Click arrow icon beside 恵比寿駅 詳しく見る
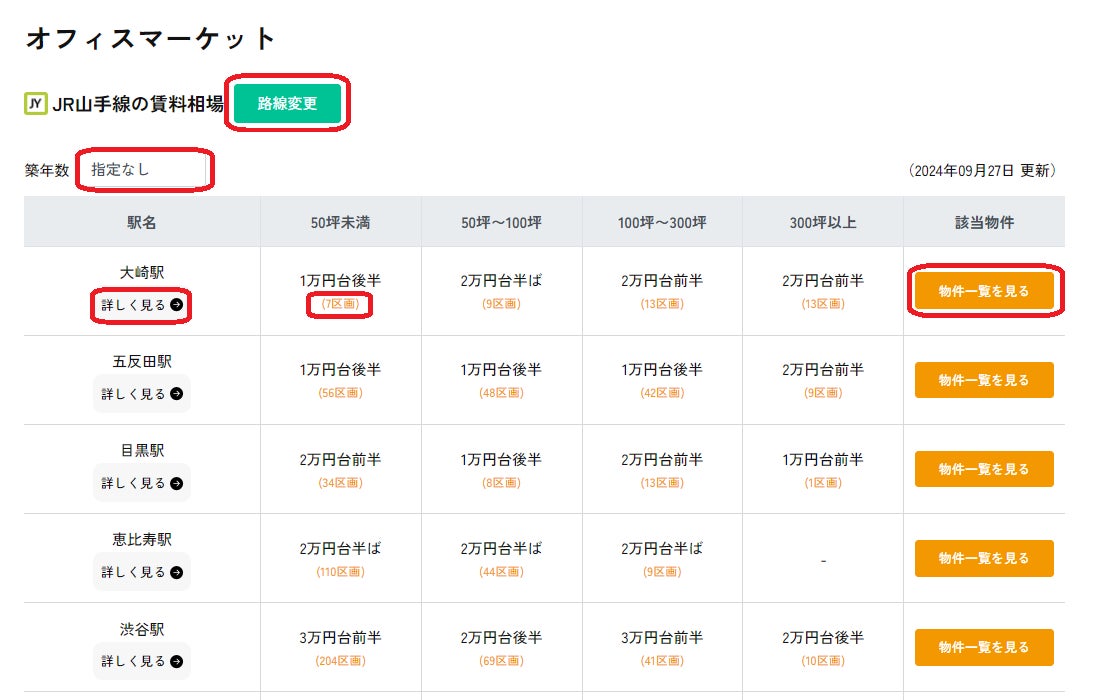The image size is (1093, 700). coord(177,572)
